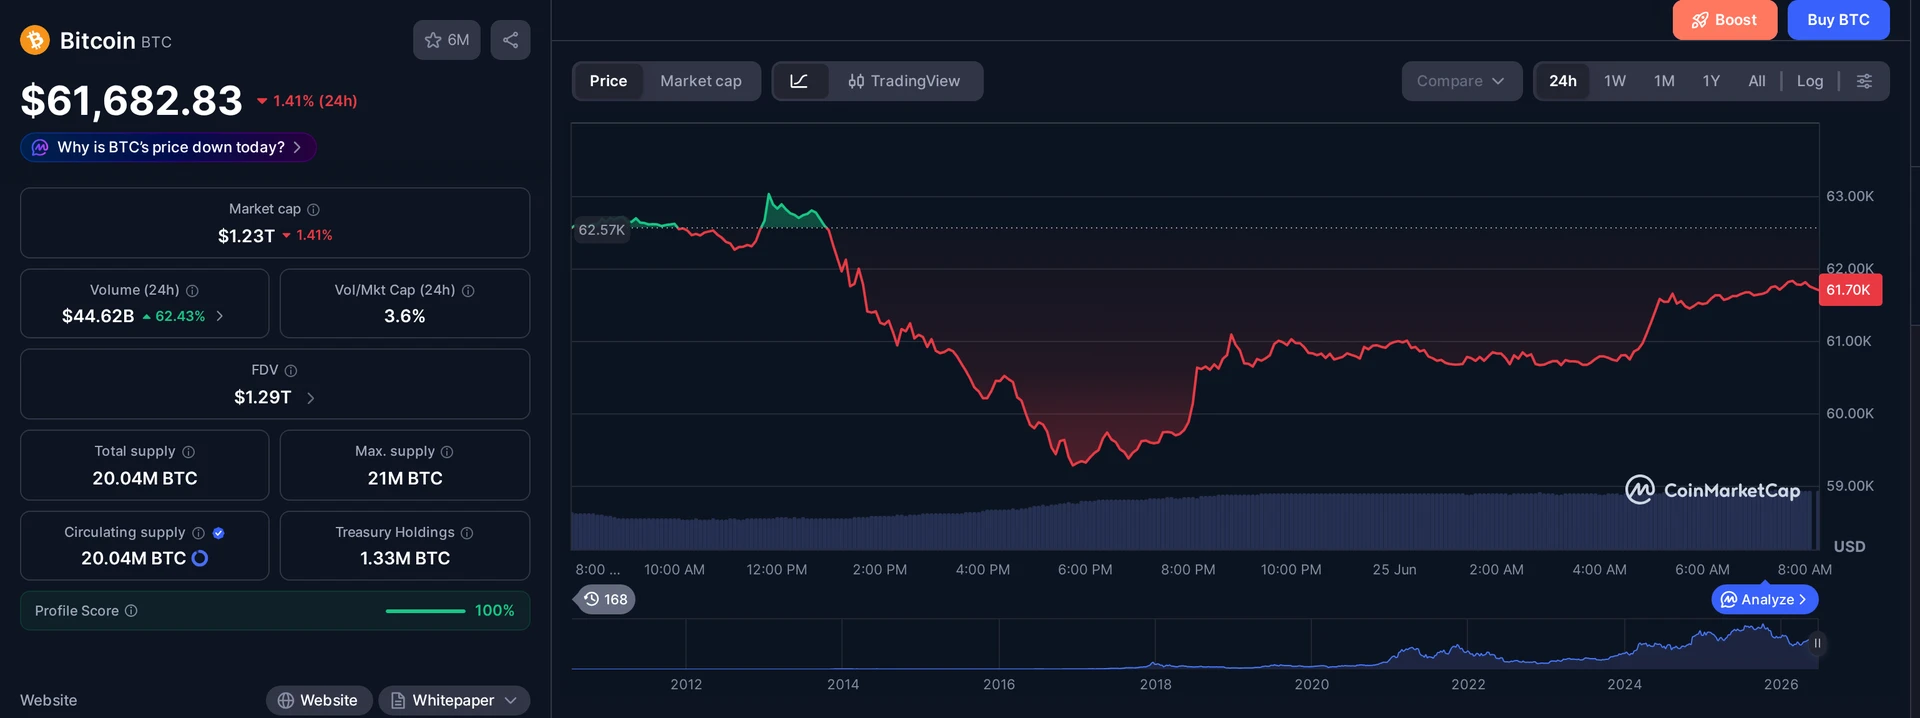This screenshot has height=718, width=1920.
Task: Open the share icon button
Action: point(510,40)
